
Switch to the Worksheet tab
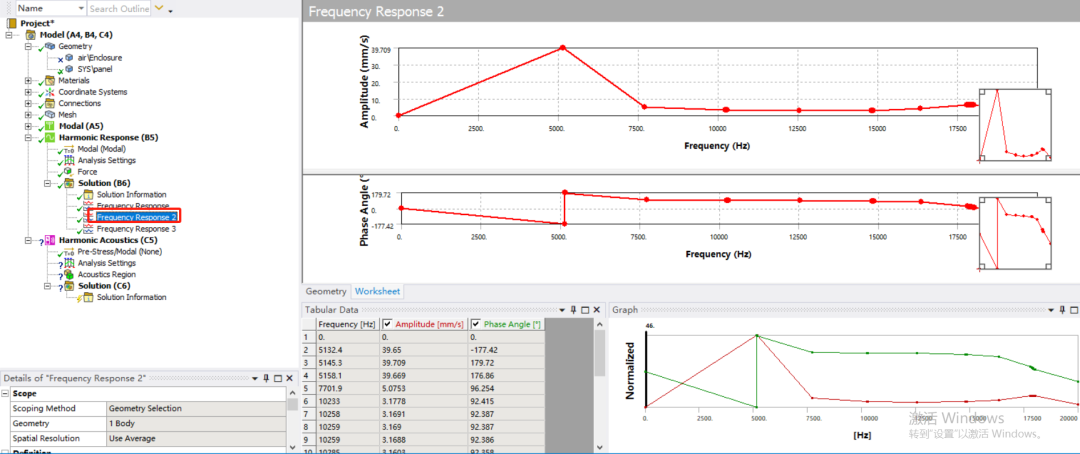point(377,291)
